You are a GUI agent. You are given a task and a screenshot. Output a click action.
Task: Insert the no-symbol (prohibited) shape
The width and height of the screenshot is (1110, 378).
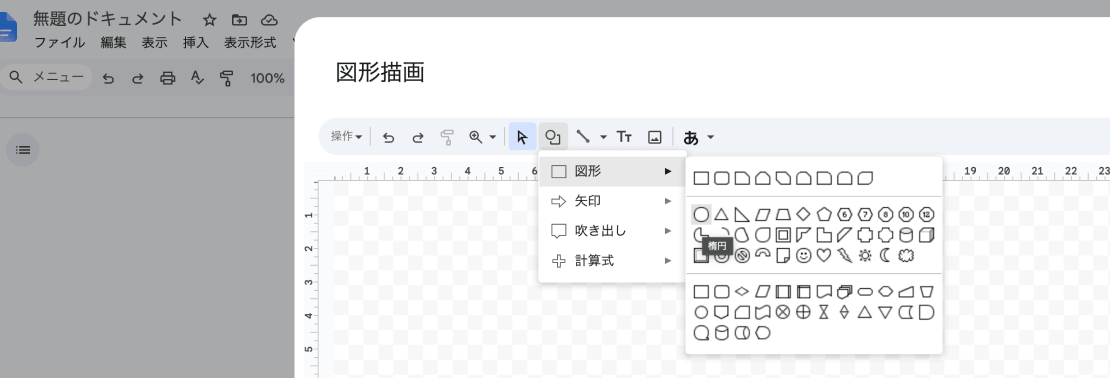click(742, 256)
